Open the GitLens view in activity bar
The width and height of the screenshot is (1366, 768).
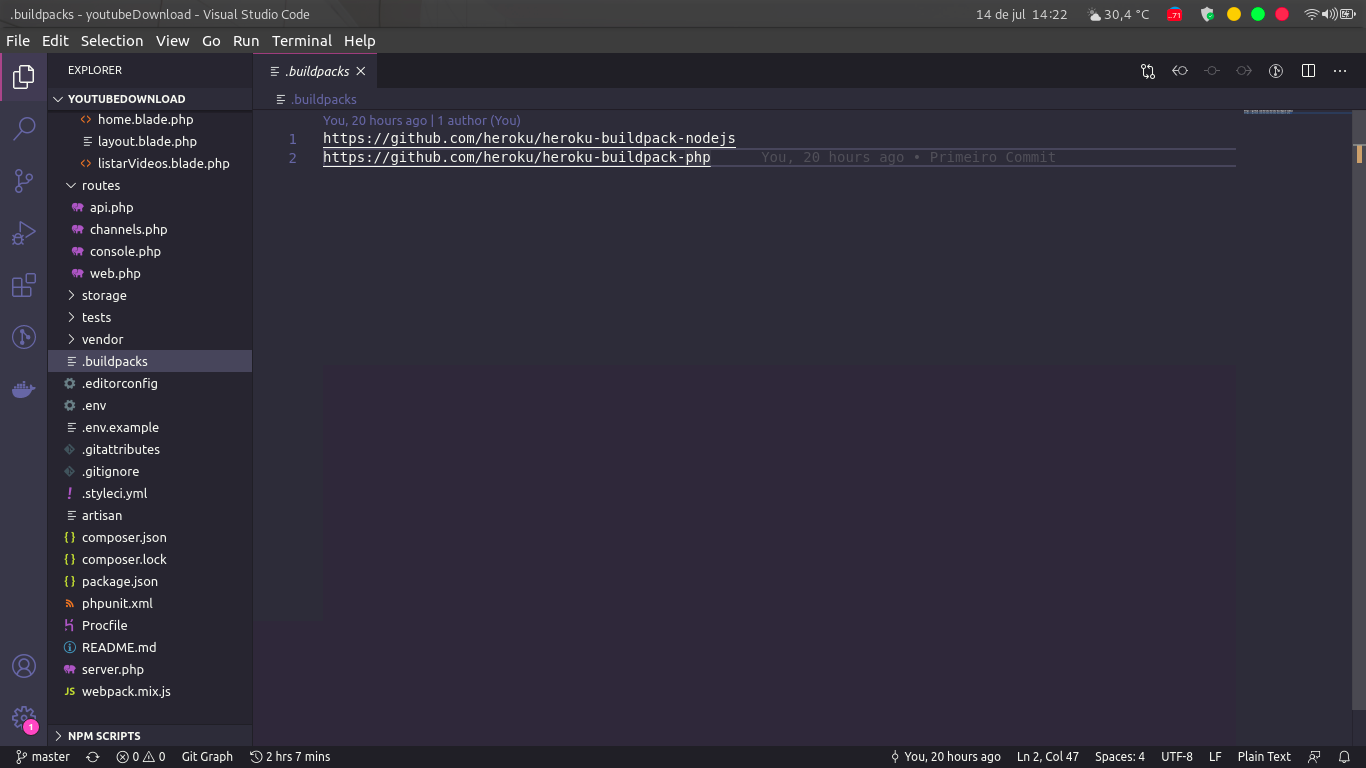24,337
